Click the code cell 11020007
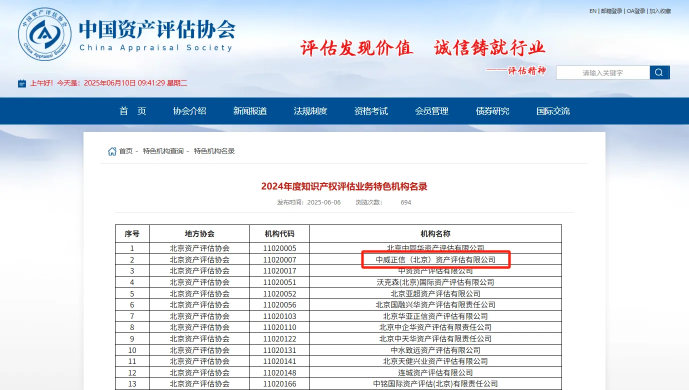The height and width of the screenshot is (390, 689). 279,260
